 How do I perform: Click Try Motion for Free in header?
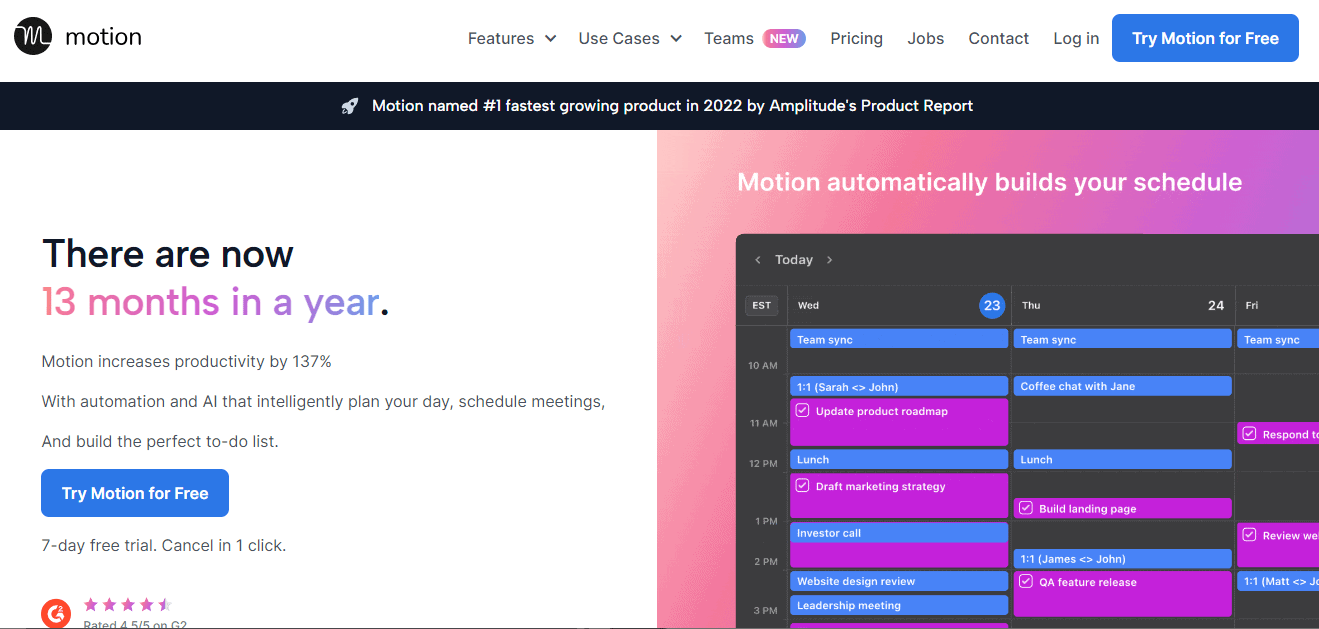1205,39
